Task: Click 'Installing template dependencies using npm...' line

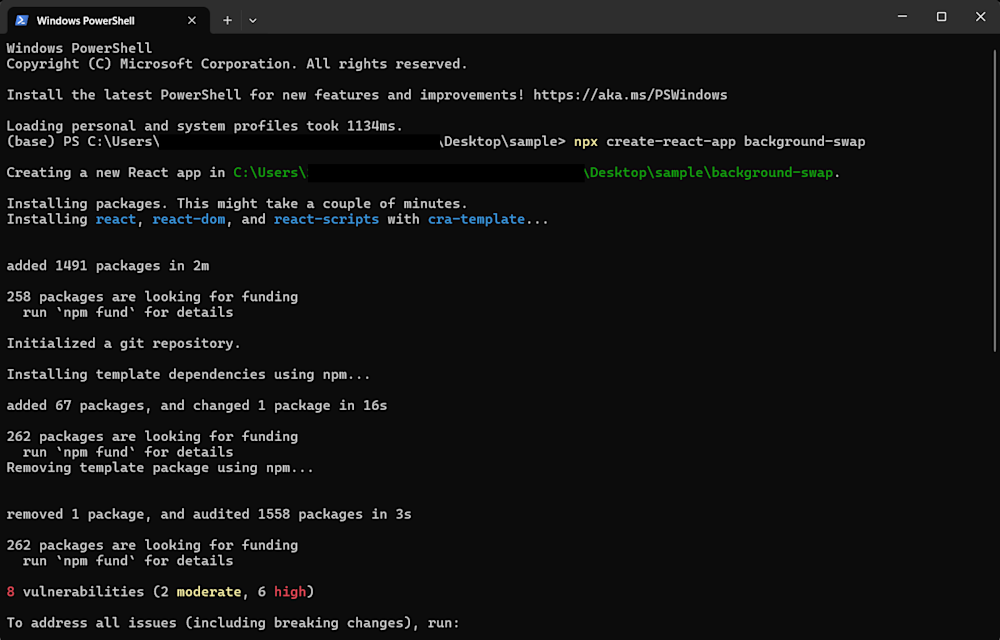Action: (x=188, y=375)
